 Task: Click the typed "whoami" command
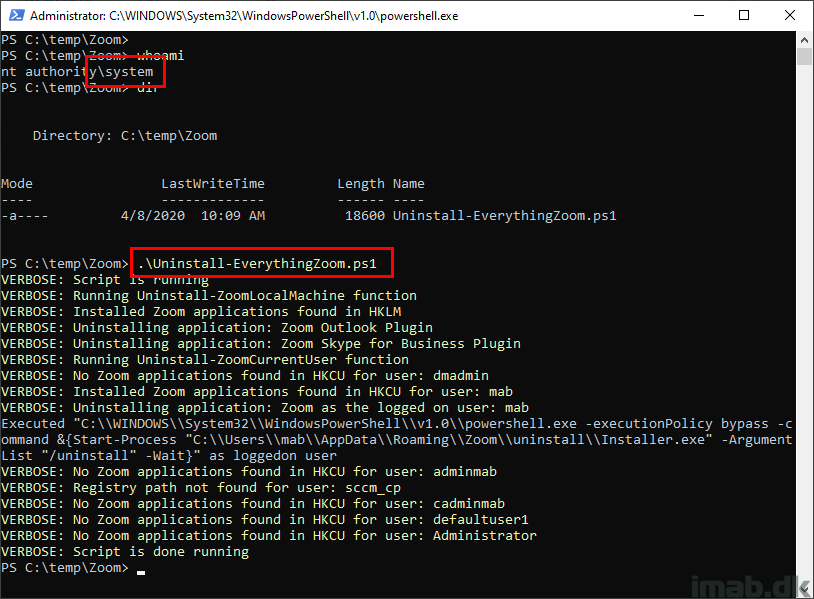(160, 56)
